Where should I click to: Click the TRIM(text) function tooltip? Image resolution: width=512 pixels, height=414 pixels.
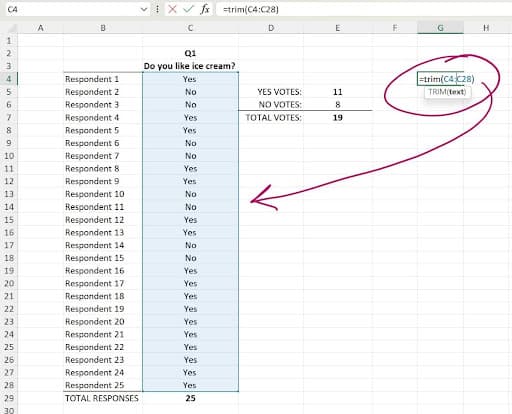pyautogui.click(x=447, y=92)
